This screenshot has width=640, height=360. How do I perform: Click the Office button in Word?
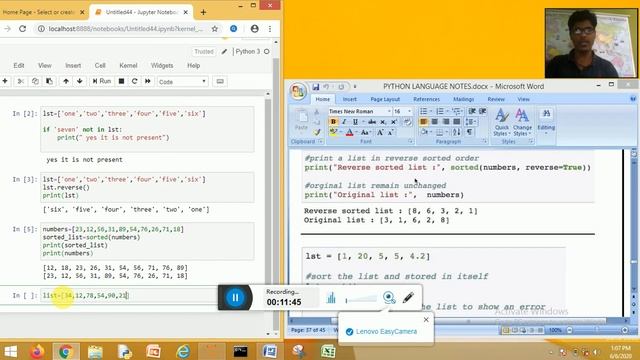point(298,91)
